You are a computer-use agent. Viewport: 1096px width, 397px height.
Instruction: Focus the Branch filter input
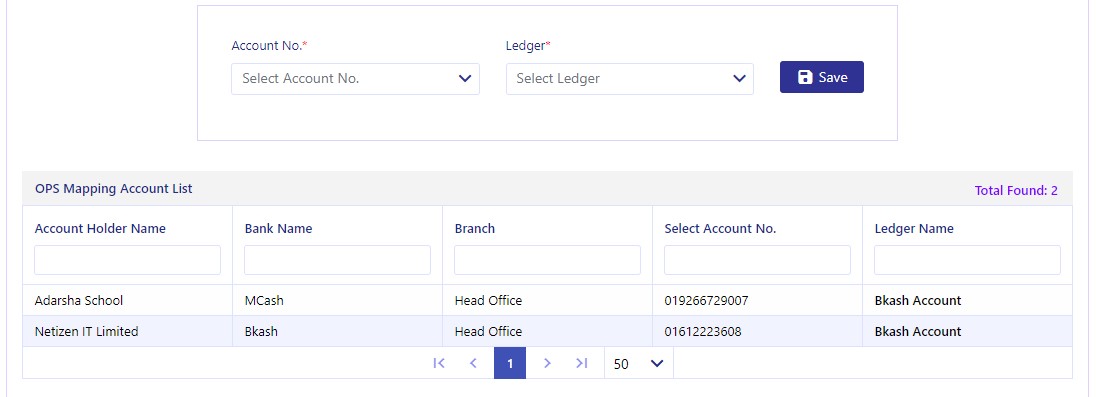pos(547,260)
